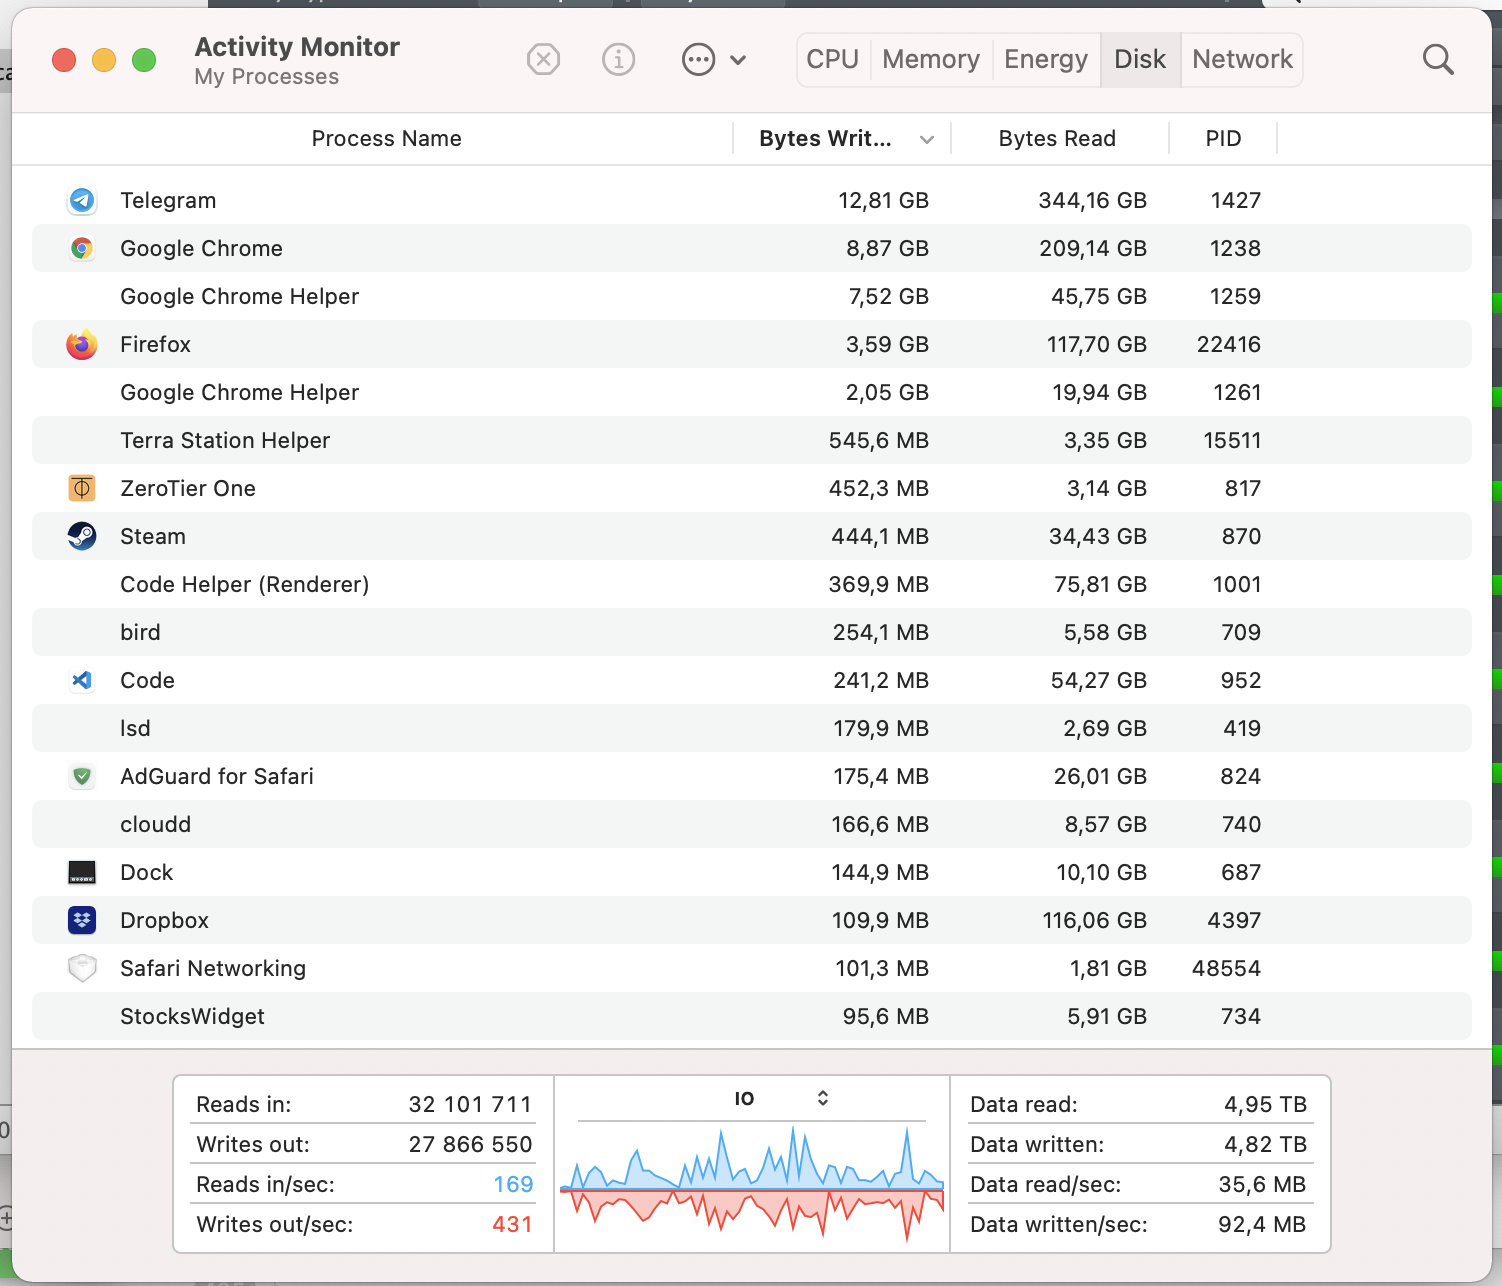Click the Steam app icon
1502x1286 pixels.
[82, 537]
